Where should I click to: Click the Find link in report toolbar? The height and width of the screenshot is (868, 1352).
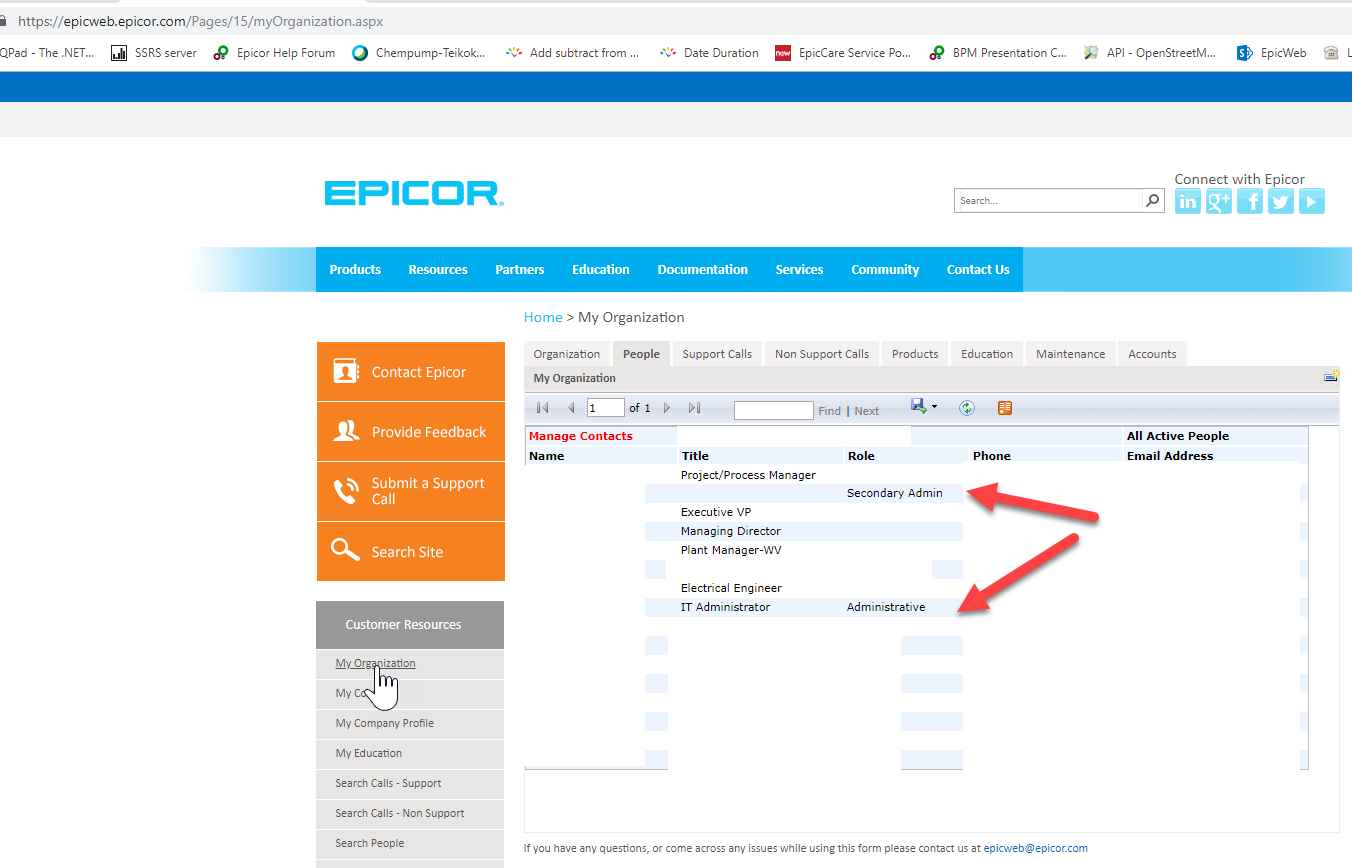[x=830, y=411]
